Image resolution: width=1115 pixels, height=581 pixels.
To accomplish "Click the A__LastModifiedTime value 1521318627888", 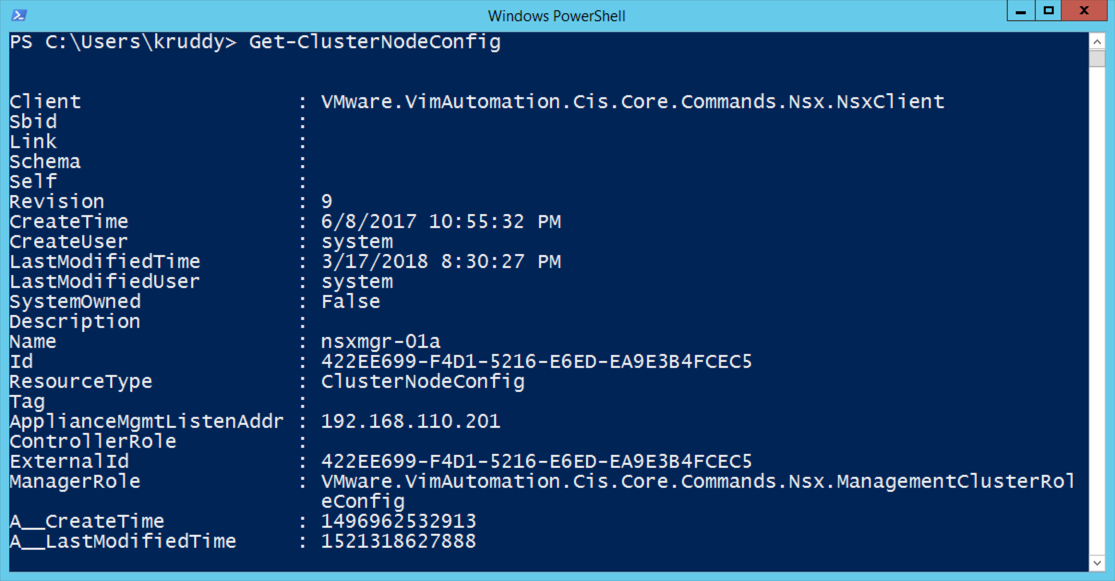I will point(398,541).
